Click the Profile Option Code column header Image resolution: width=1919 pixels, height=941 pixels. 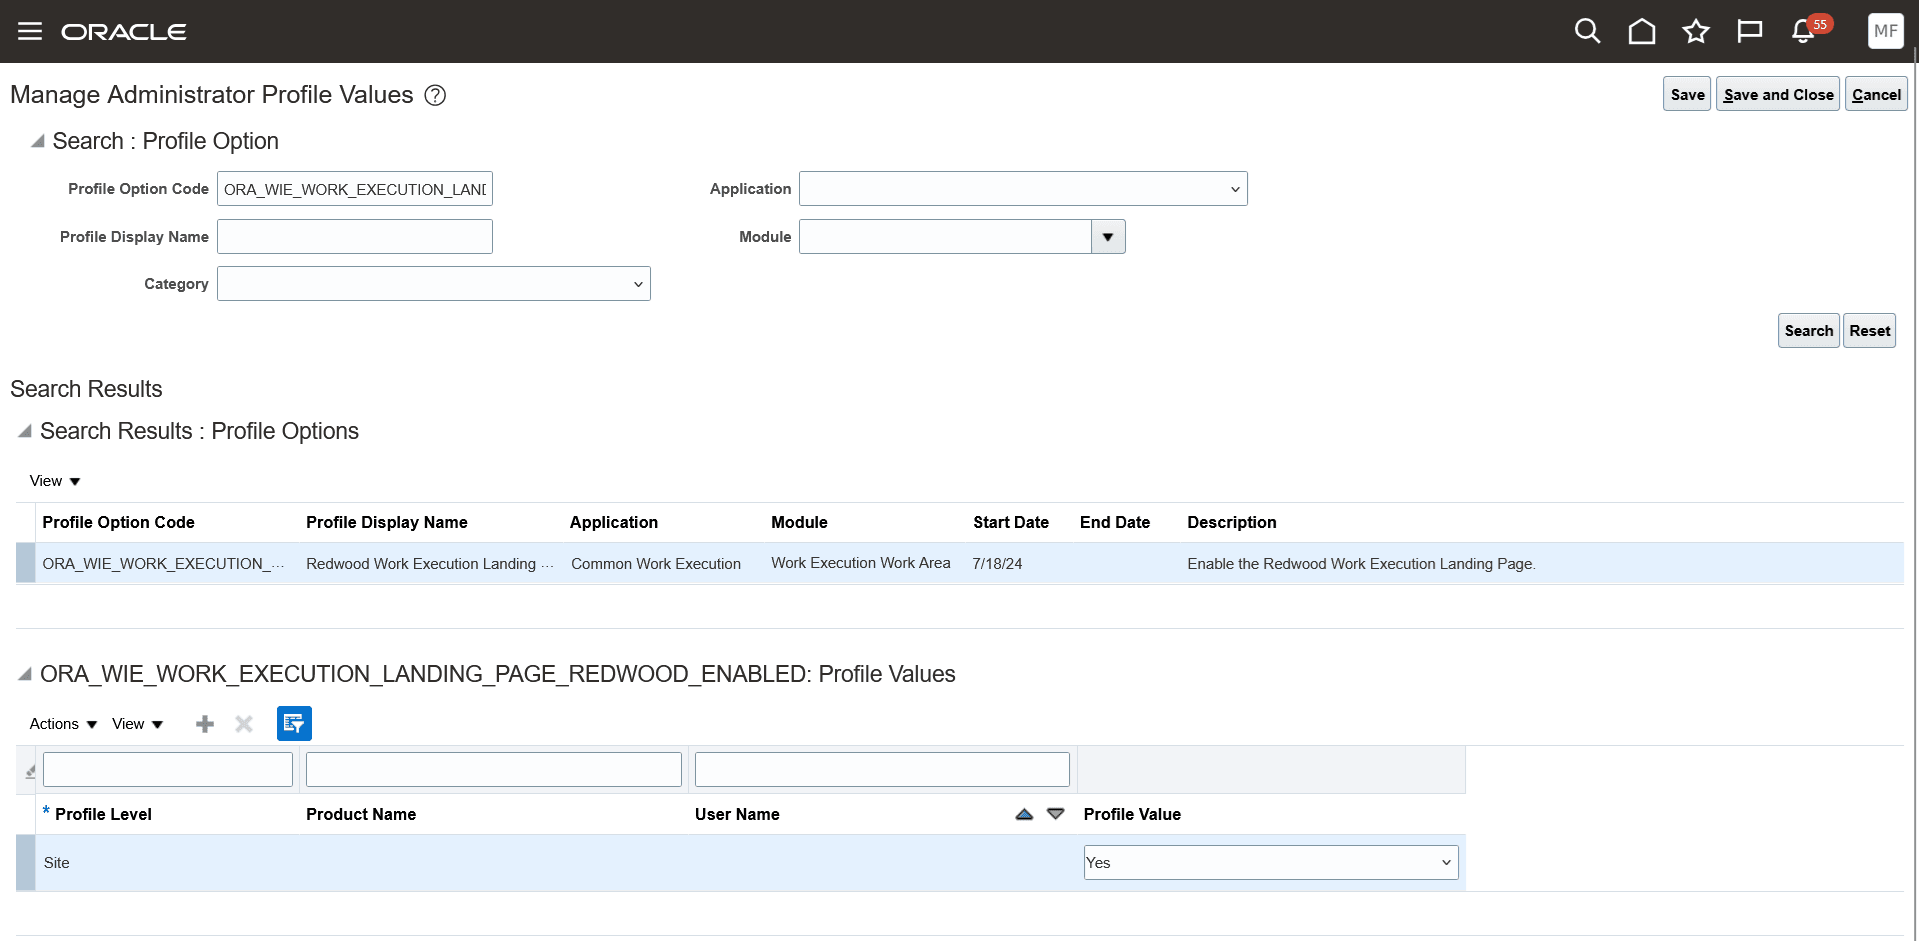[x=118, y=522]
